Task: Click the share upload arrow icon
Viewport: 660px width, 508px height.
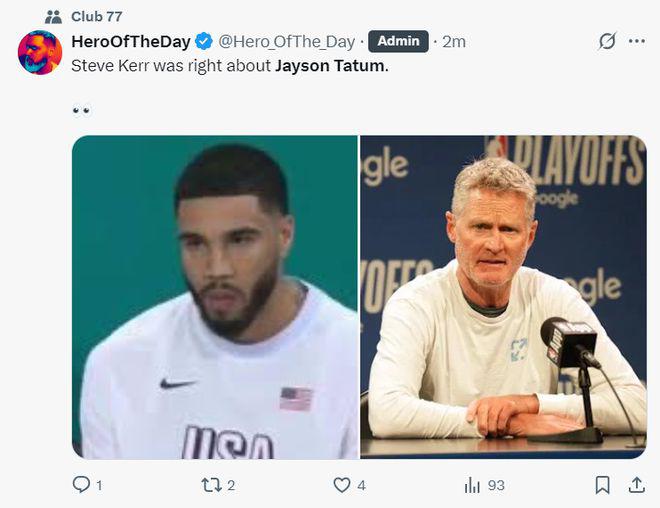Action: click(x=637, y=485)
